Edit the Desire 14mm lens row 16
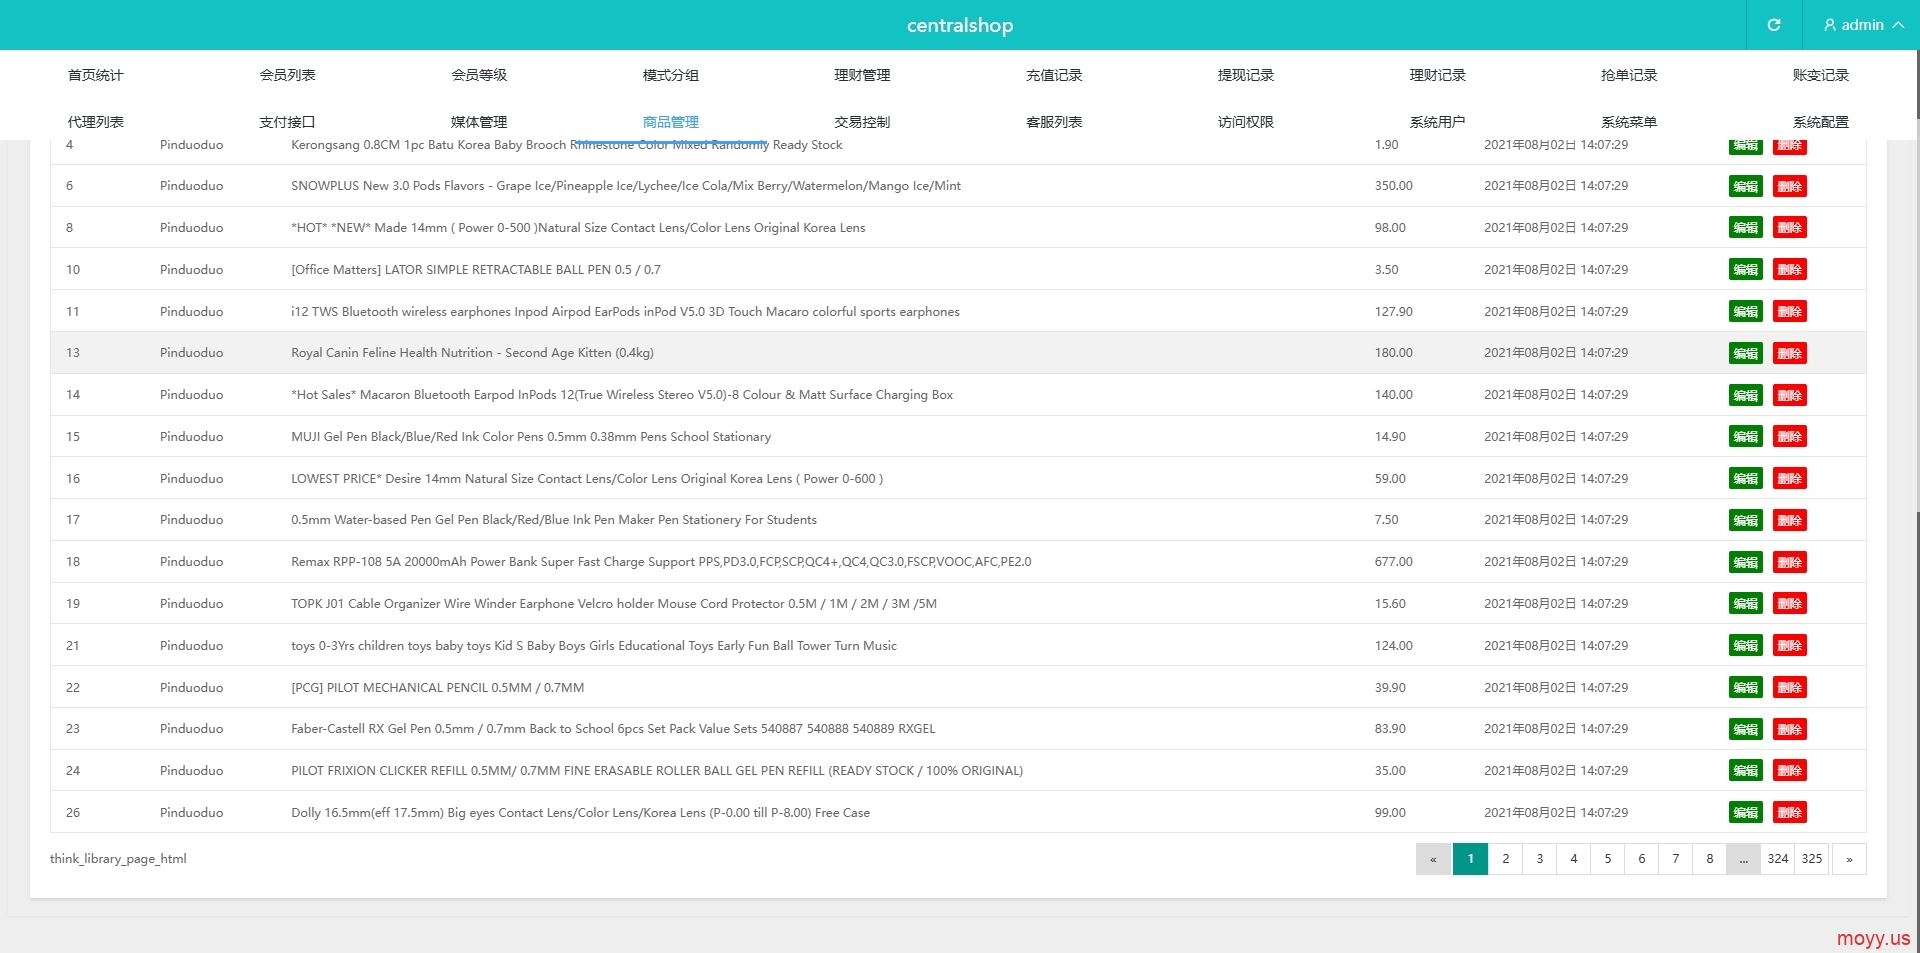The width and height of the screenshot is (1920, 953). (1746, 479)
